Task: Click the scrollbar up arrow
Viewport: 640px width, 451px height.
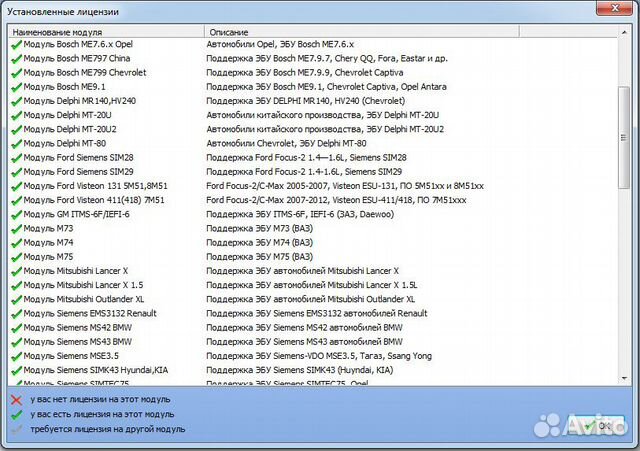Action: tap(624, 32)
